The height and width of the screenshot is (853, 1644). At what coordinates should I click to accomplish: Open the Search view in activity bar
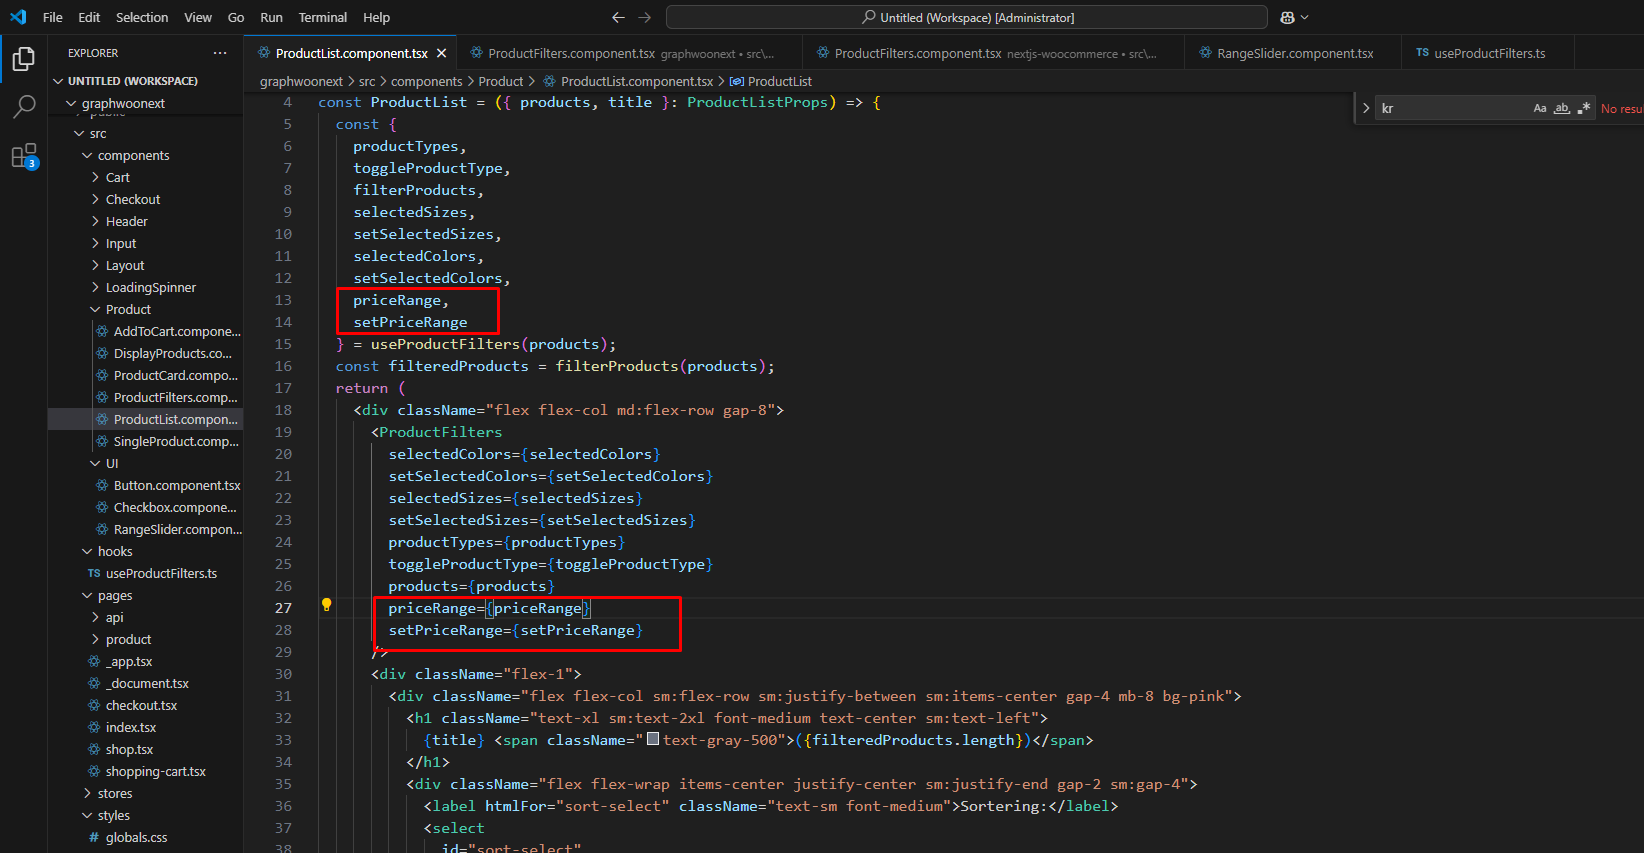(23, 107)
